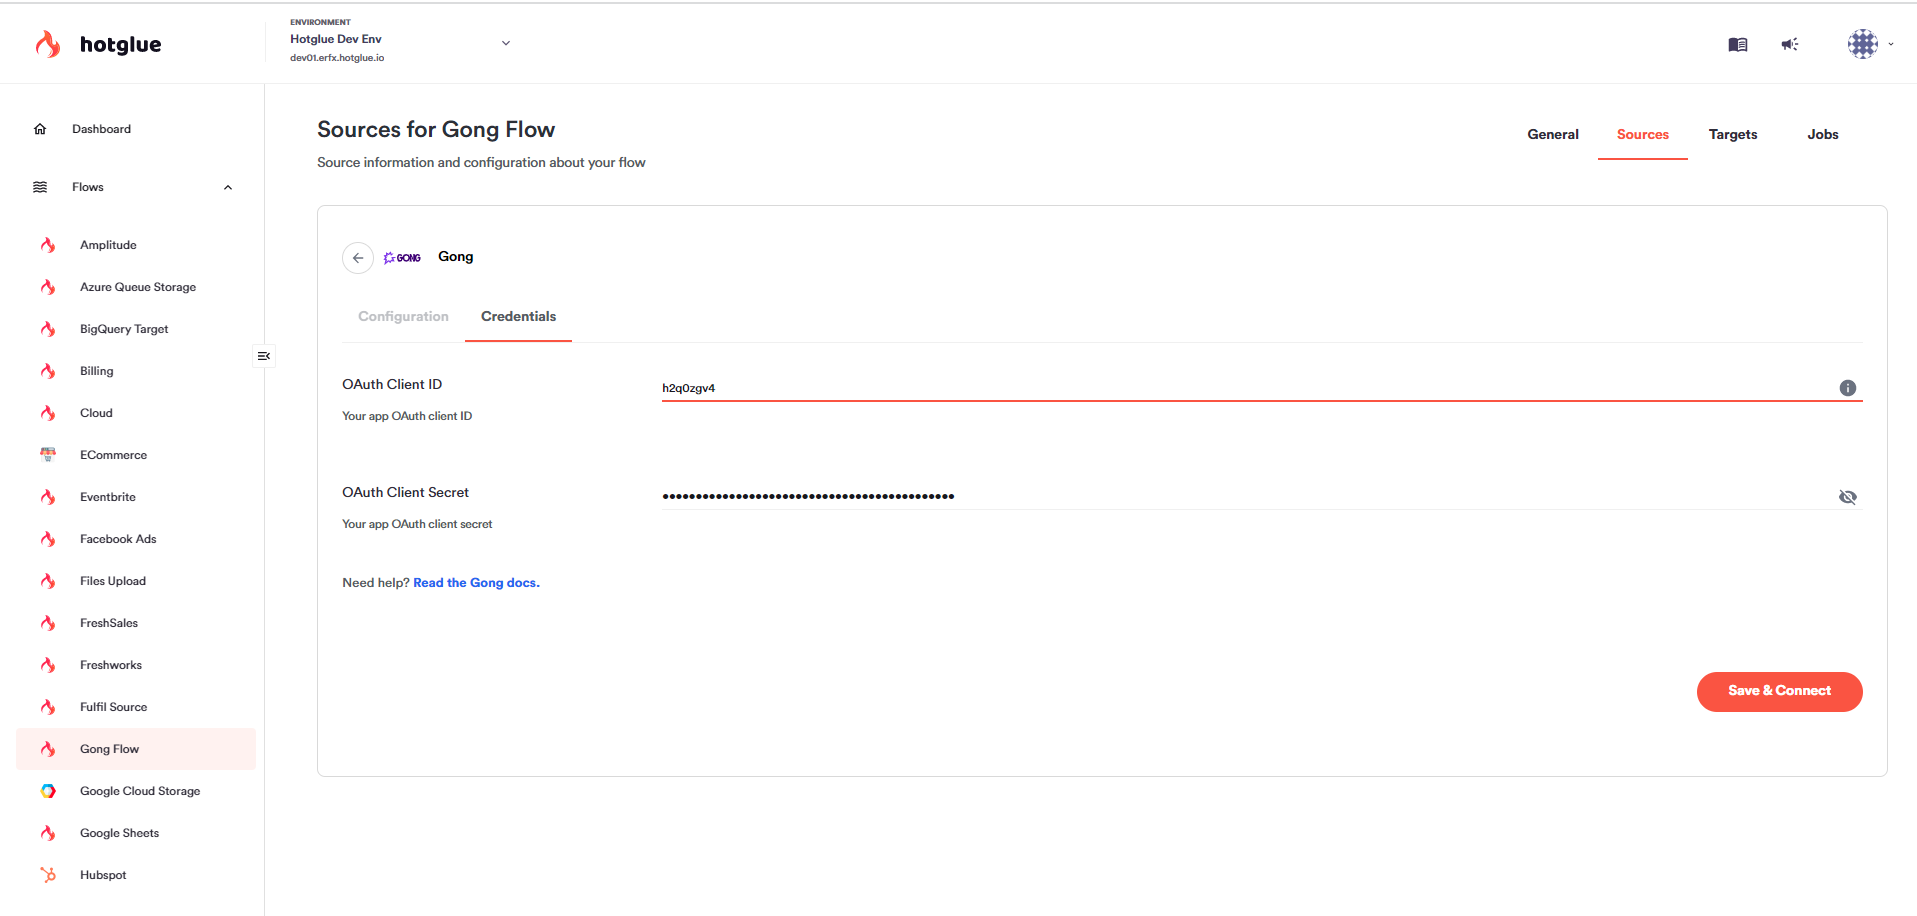Click the Flows list icon

[x=40, y=187]
